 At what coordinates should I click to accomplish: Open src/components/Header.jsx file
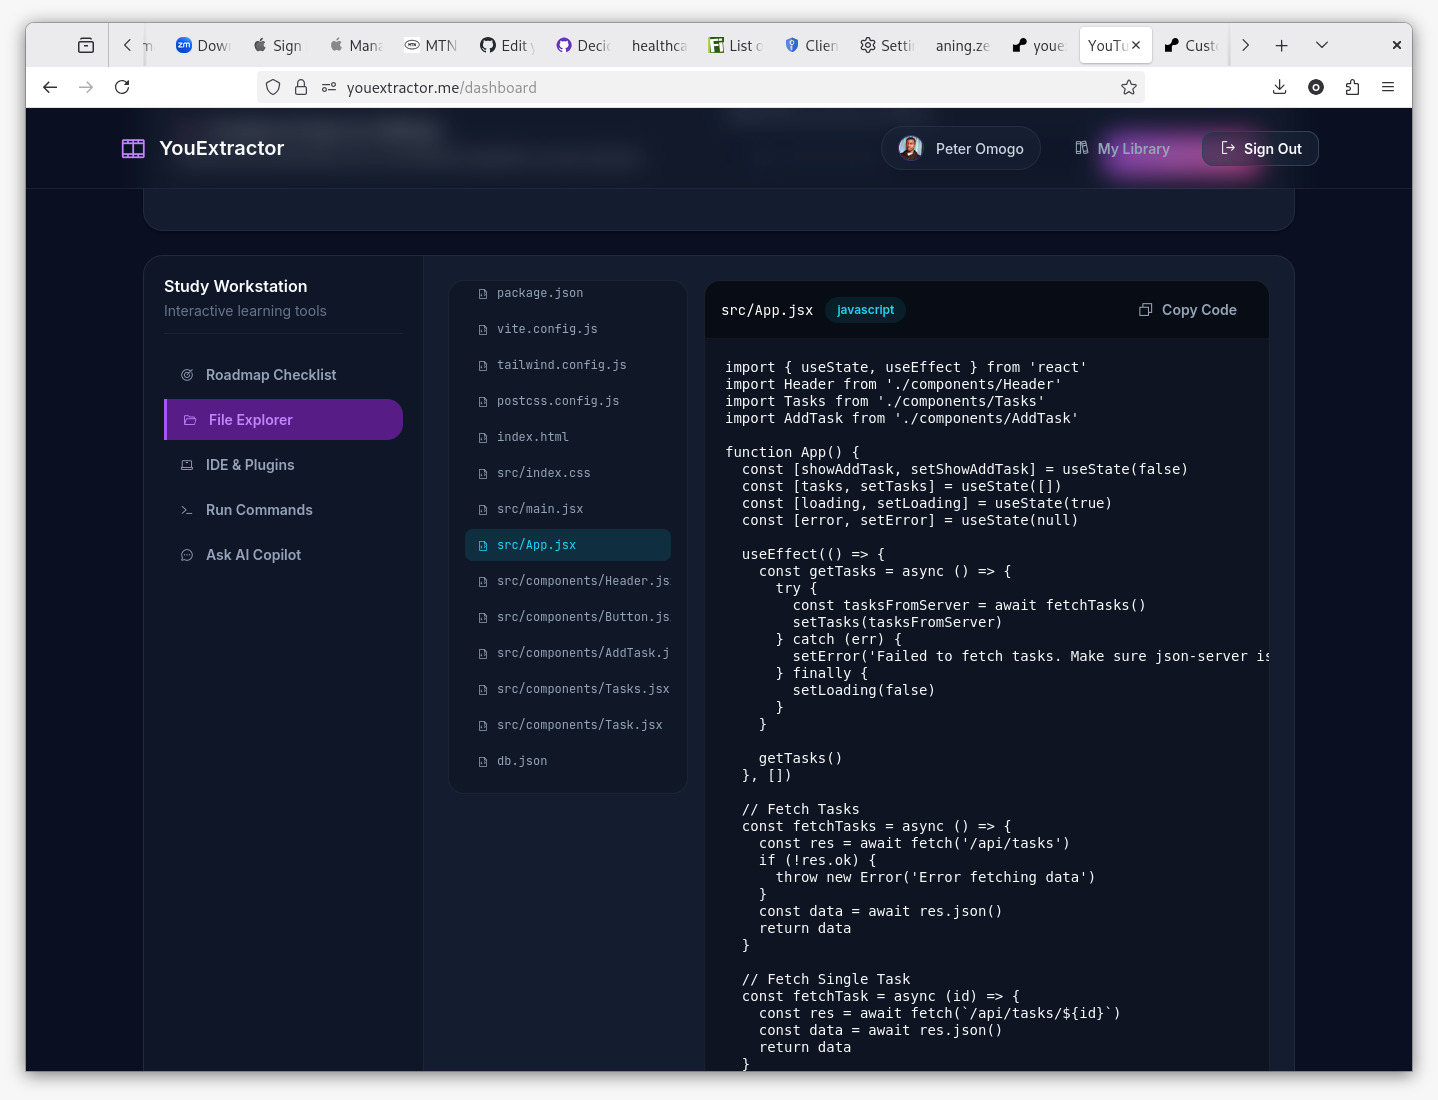click(568, 581)
